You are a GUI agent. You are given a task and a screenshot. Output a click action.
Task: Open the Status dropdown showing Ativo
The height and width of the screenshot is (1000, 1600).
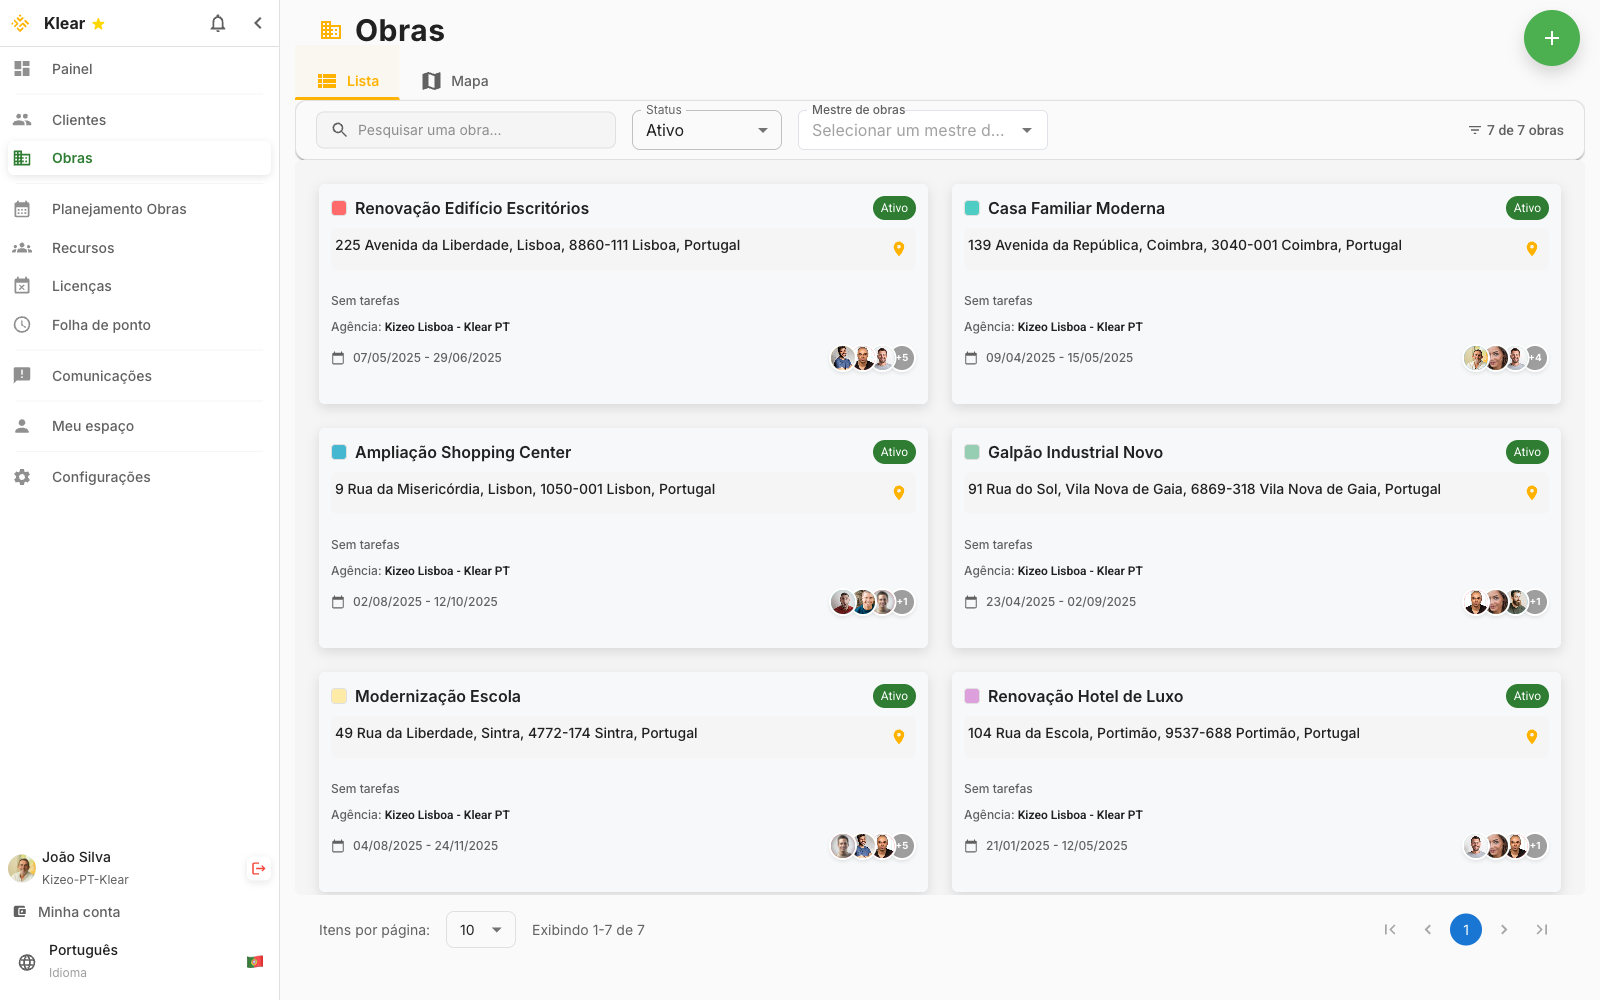[706, 130]
